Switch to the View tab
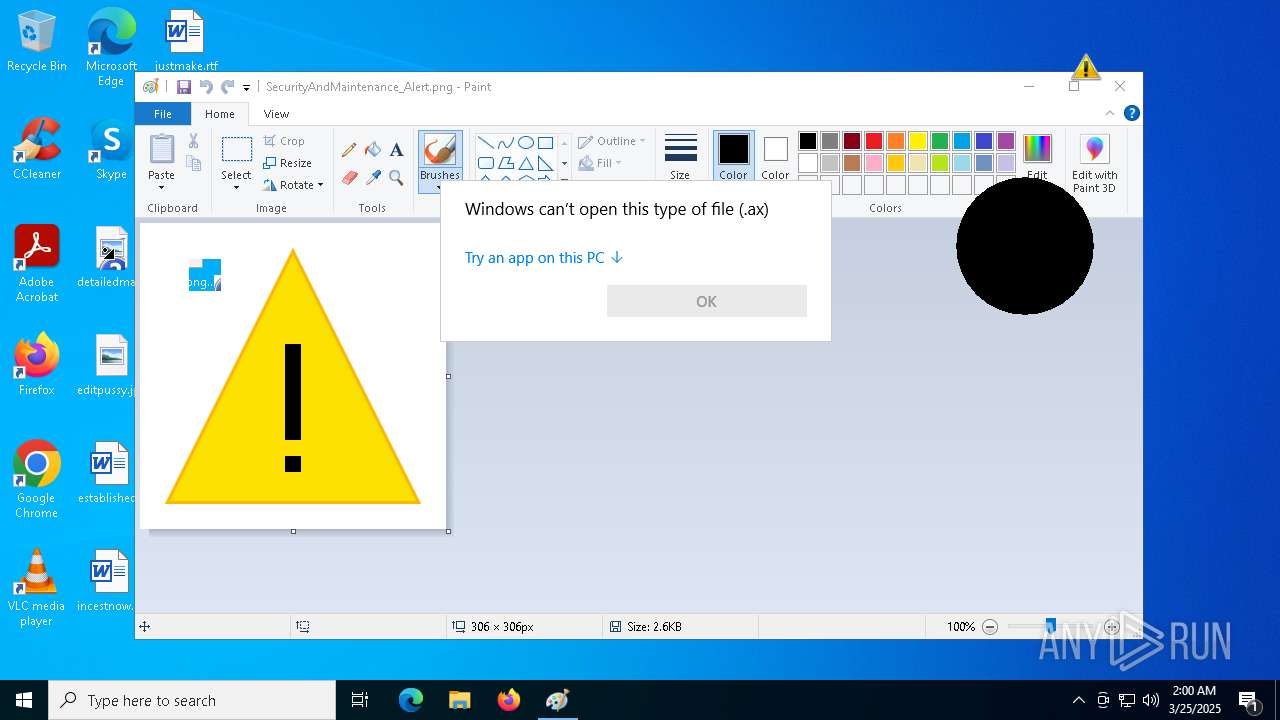 pos(276,114)
